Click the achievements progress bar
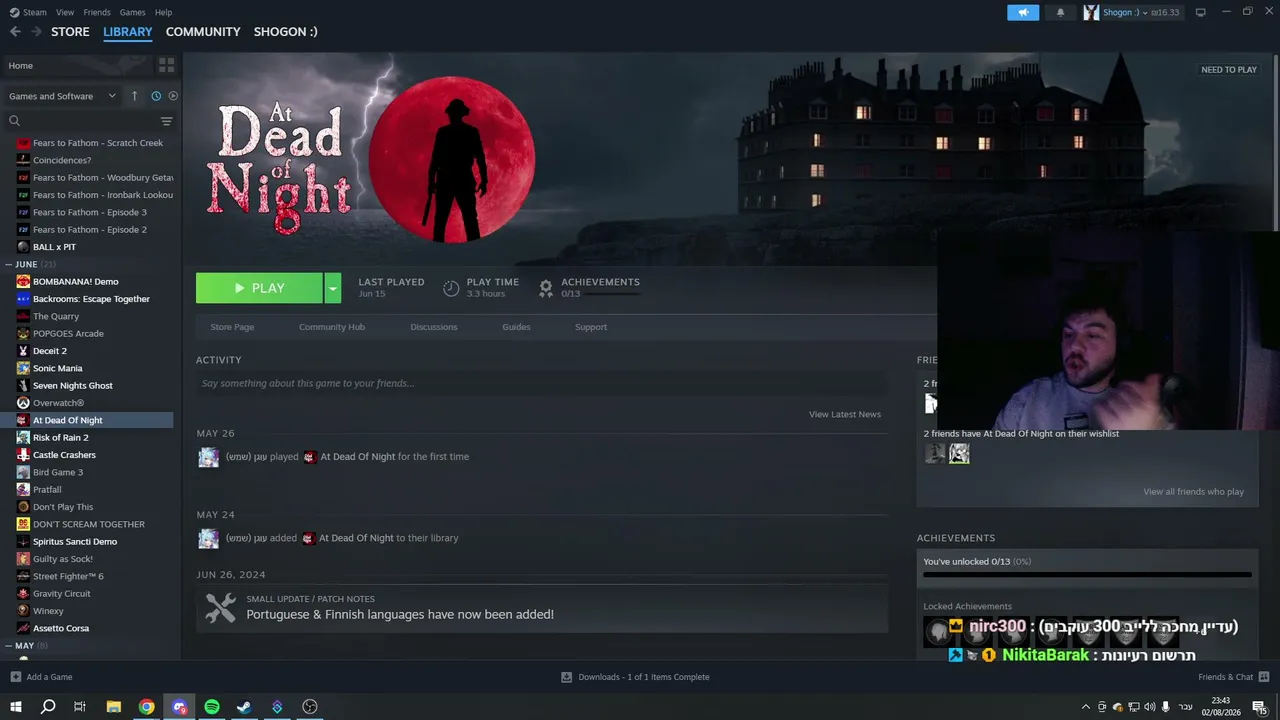This screenshot has width=1280, height=720. click(1087, 575)
